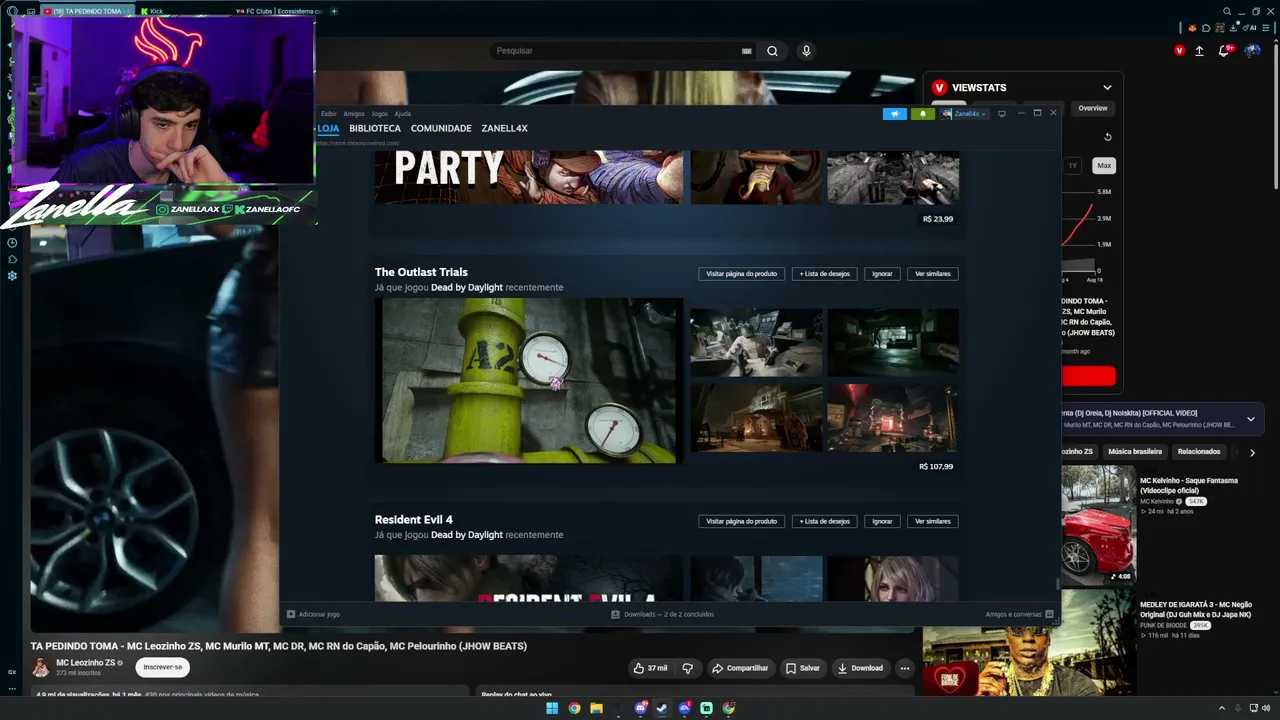
Task: Go to BIBLIOTECA in Steam
Action: tap(375, 128)
